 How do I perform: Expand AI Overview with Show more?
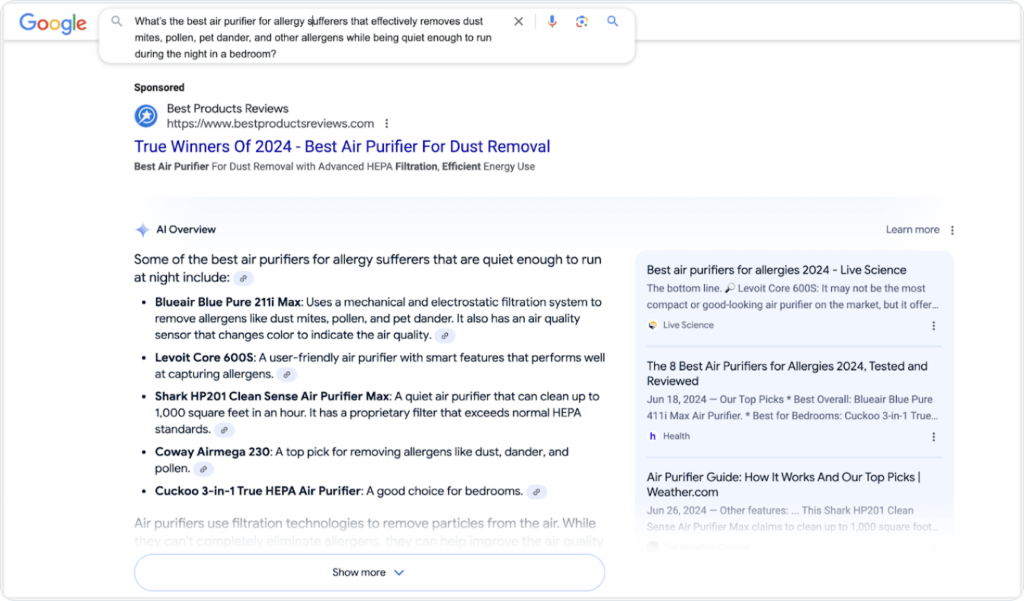click(369, 572)
